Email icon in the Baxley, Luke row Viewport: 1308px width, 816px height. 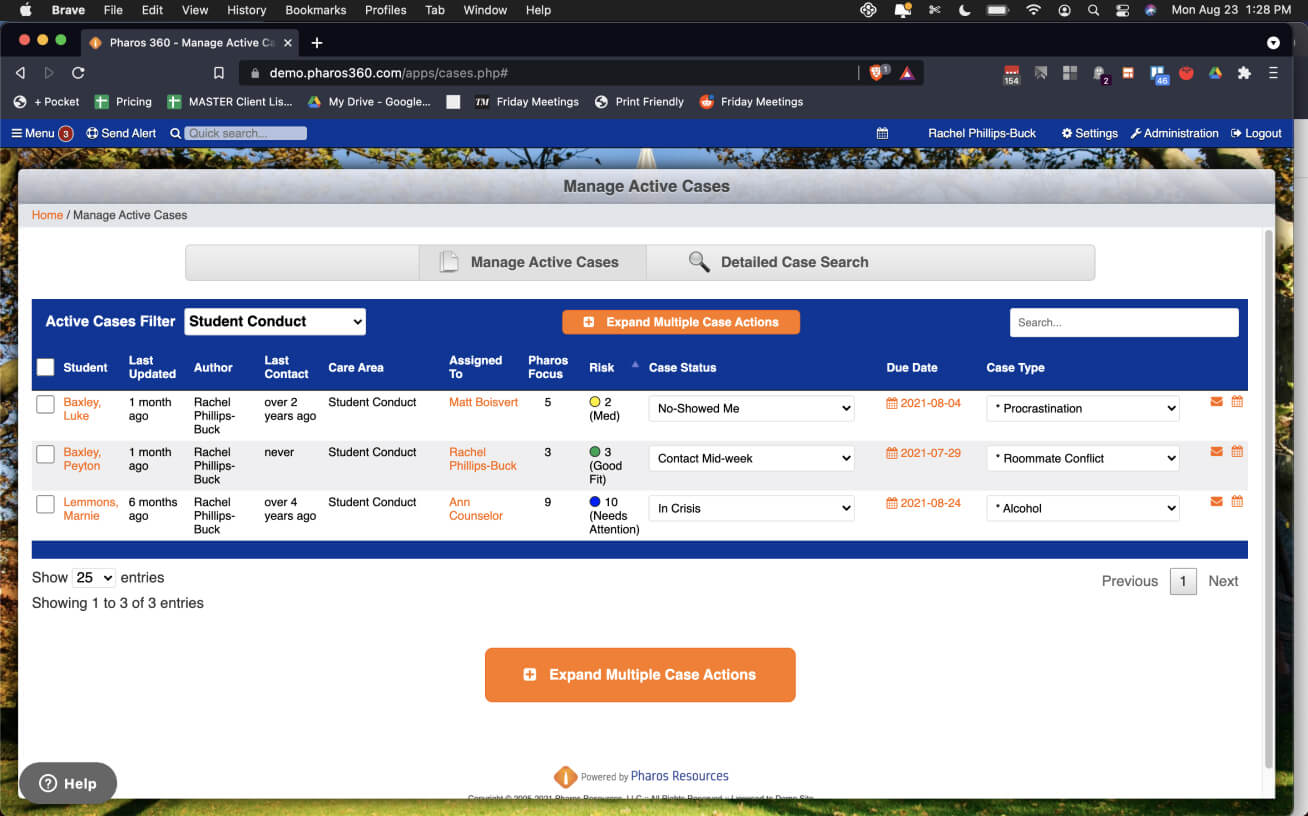pyautogui.click(x=1216, y=402)
